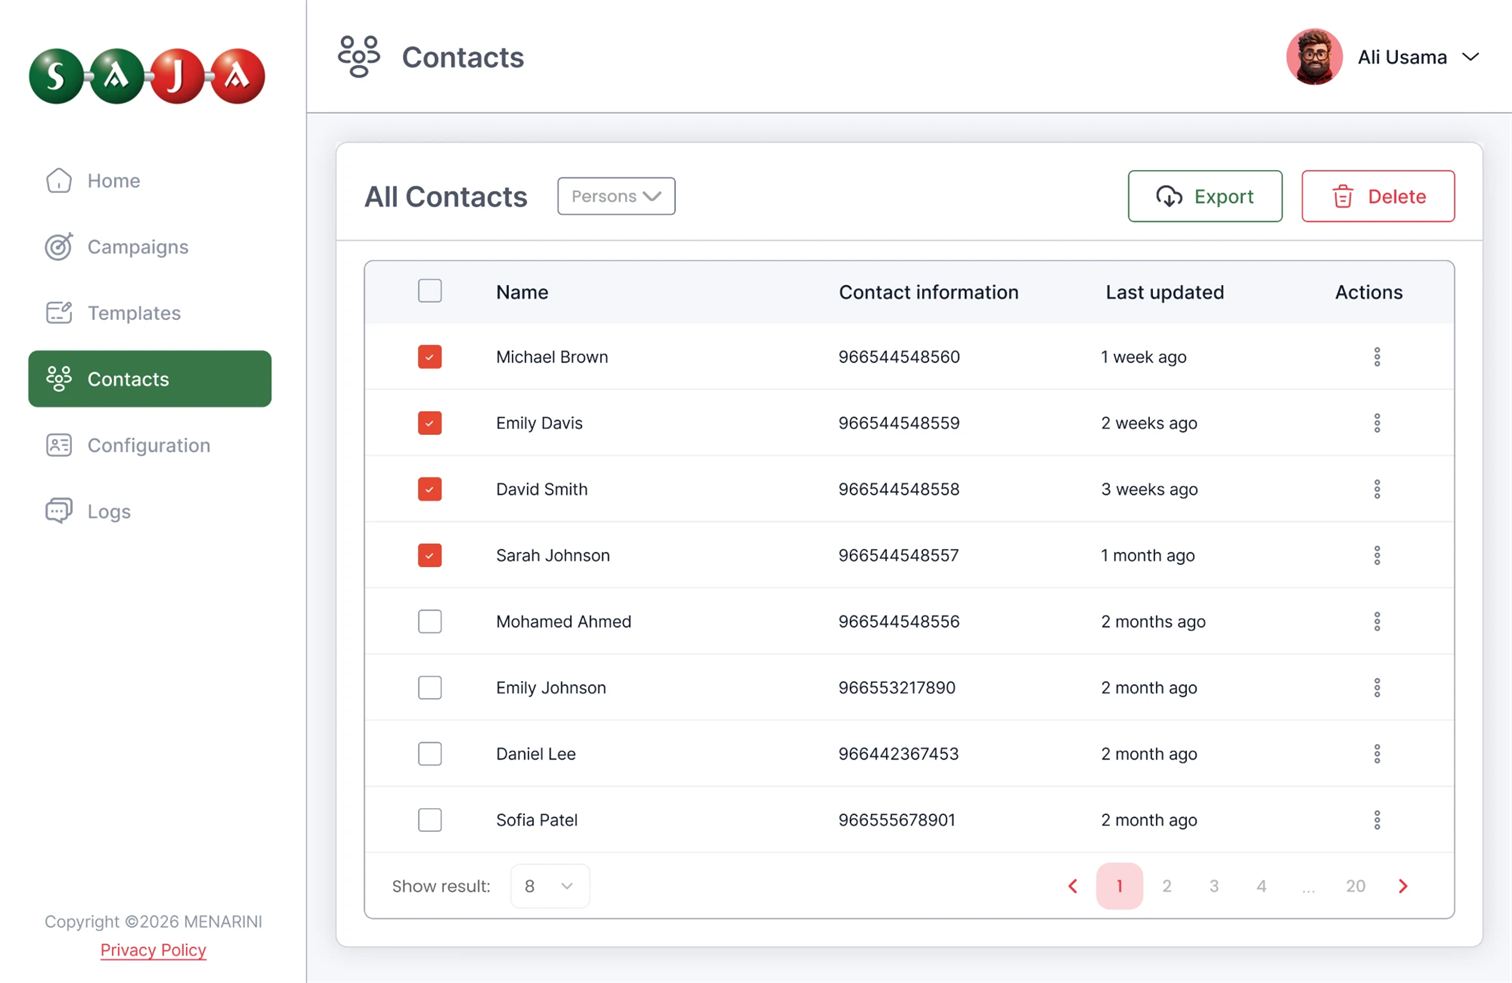Open actions menu for Mohamed Ahmed
This screenshot has width=1512, height=983.
(x=1377, y=621)
